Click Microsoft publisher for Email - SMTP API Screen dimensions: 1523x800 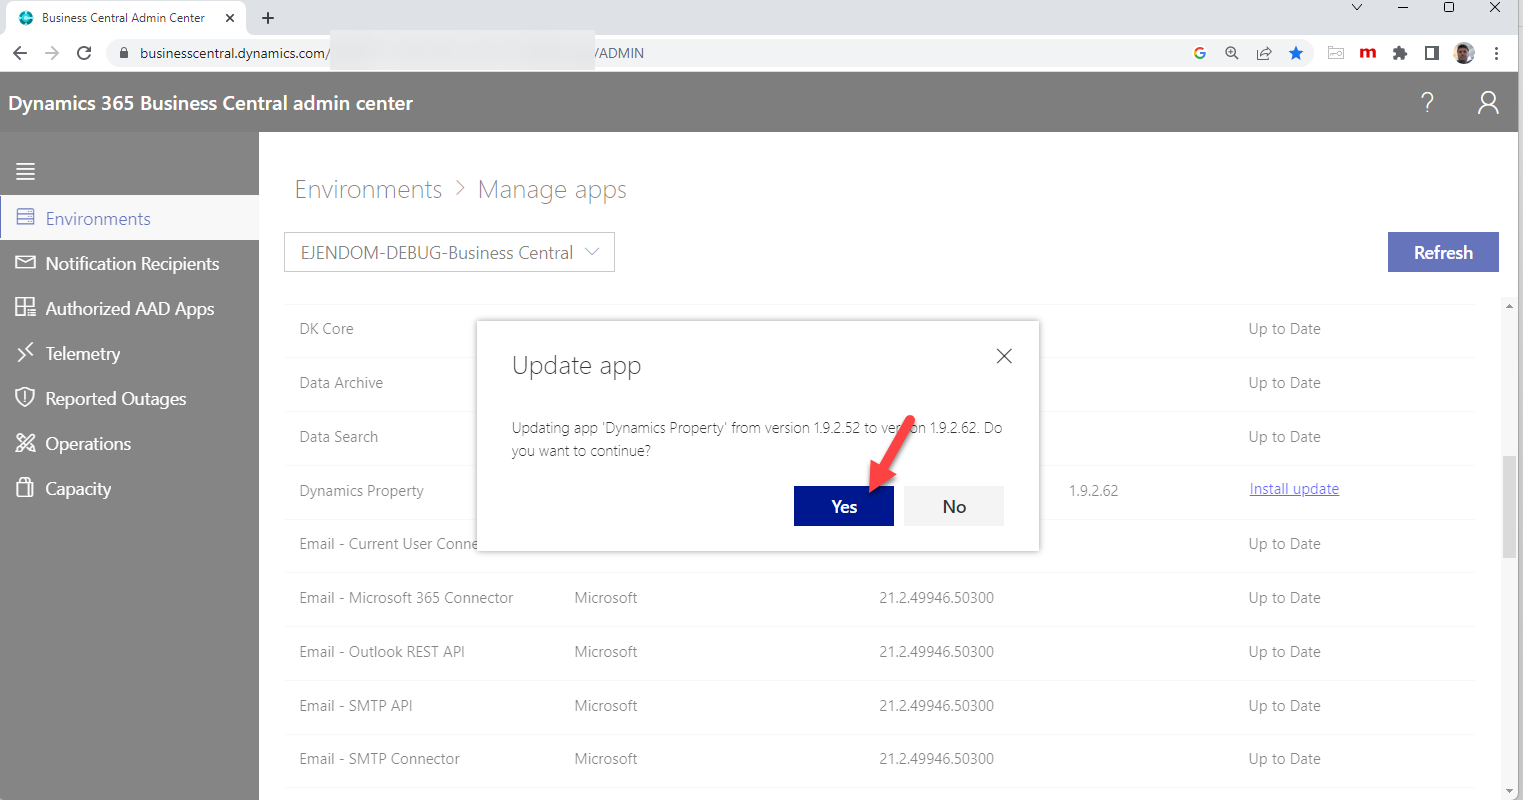point(605,706)
